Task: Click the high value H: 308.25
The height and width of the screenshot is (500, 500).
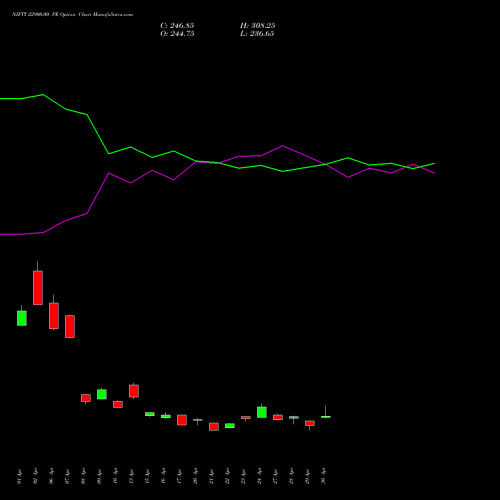Action: (x=257, y=25)
